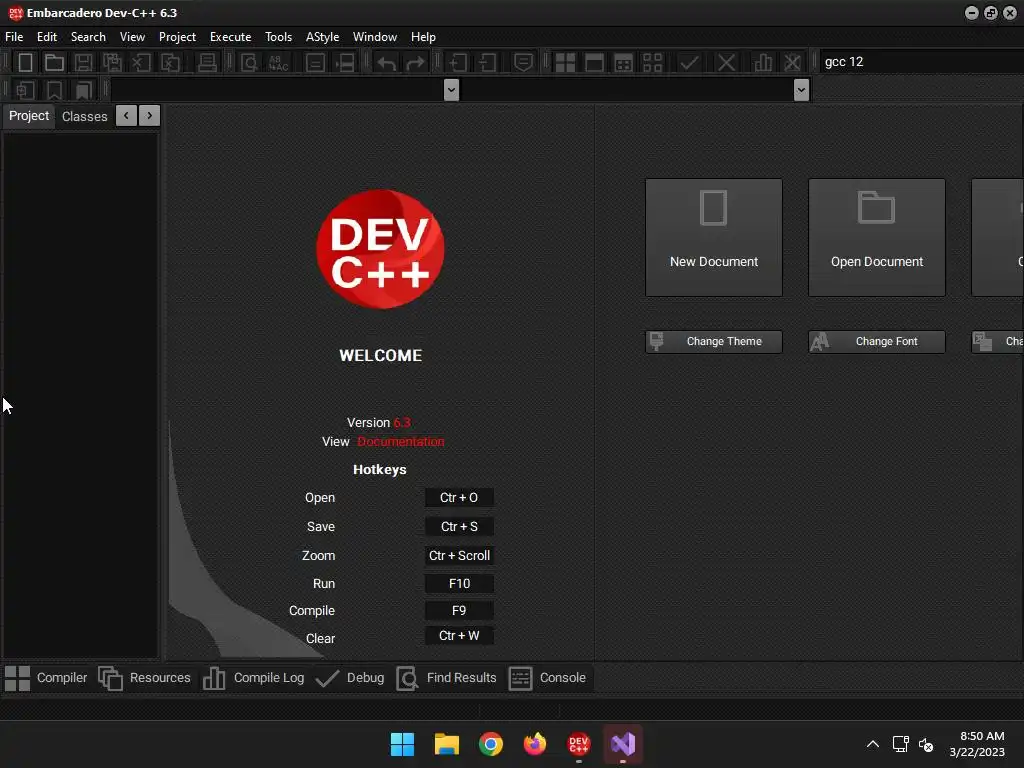The height and width of the screenshot is (768, 1024).
Task: Click the Delete profiling information toolbar icon
Action: (792, 63)
